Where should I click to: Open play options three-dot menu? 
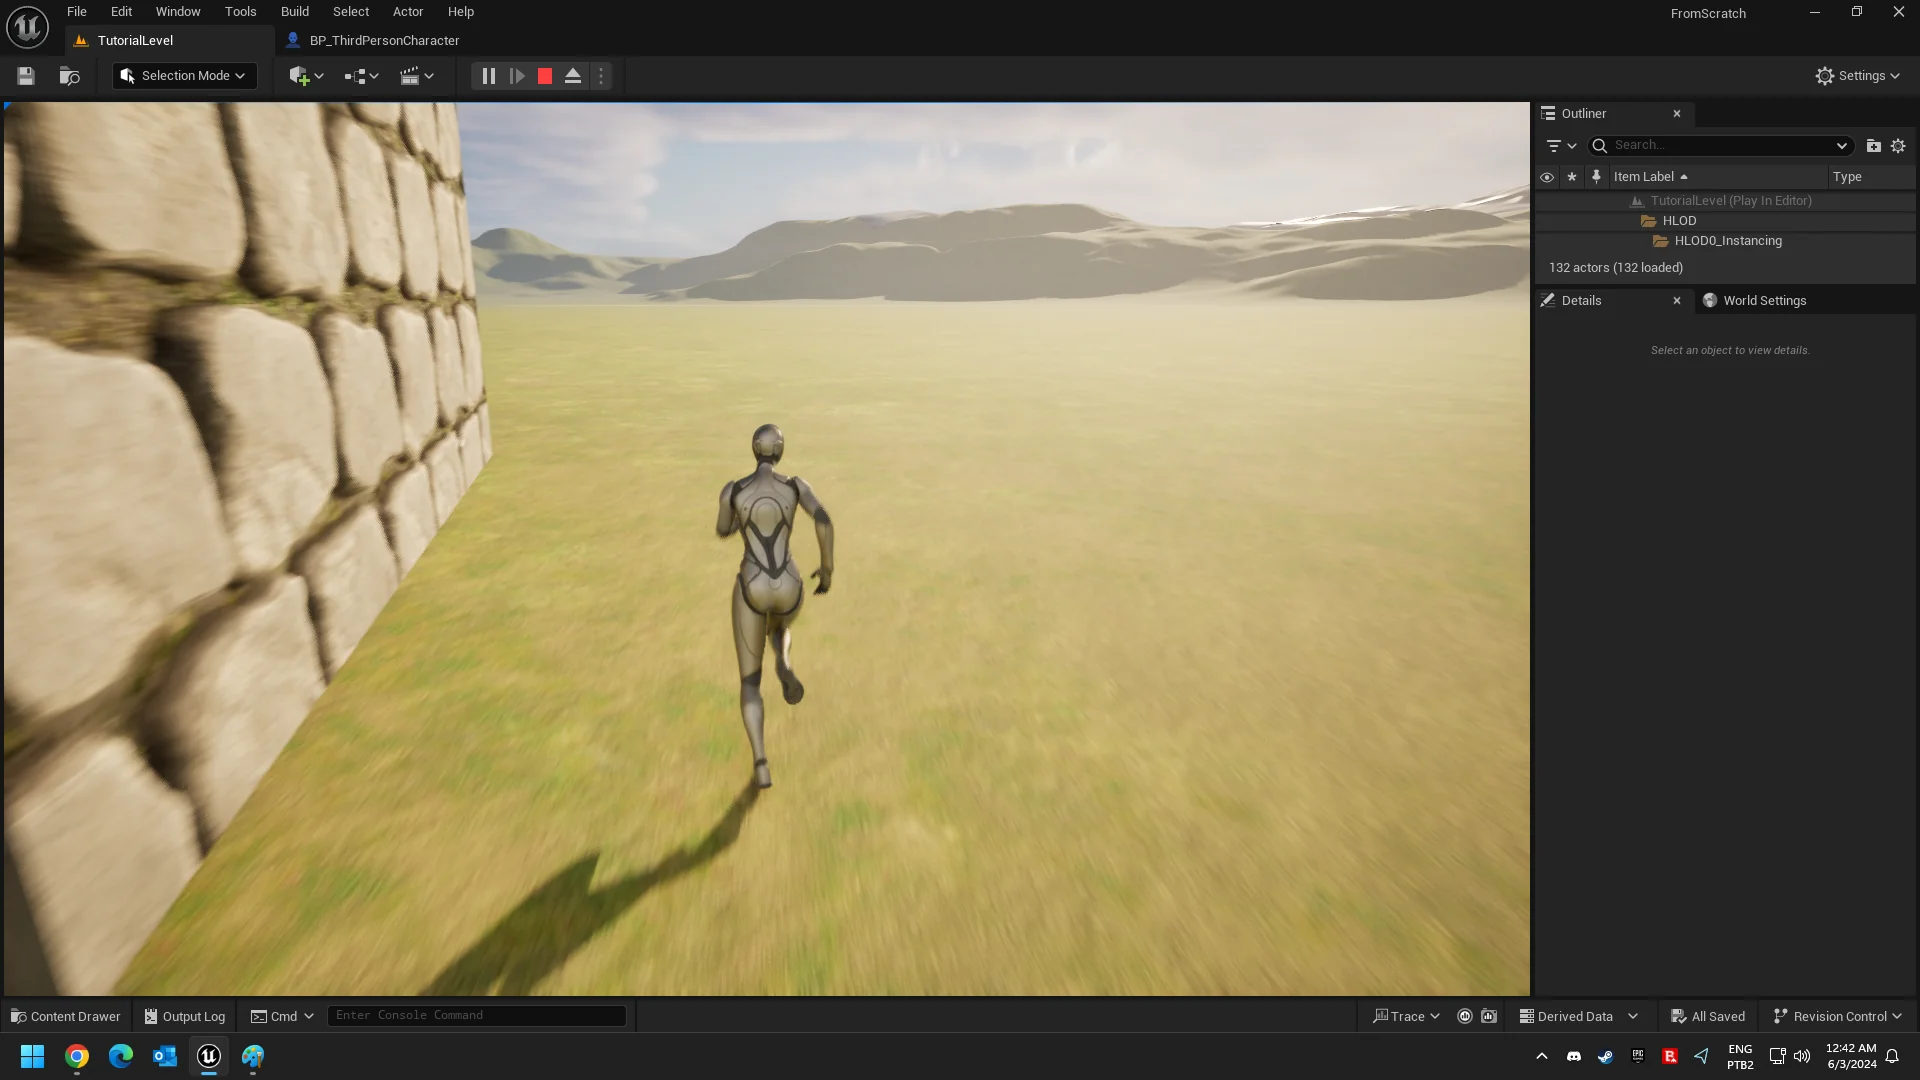(x=601, y=76)
